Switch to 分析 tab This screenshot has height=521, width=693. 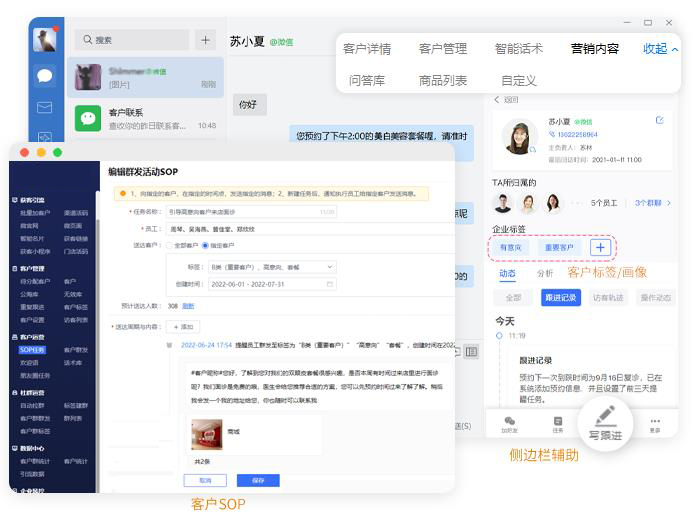coord(545,274)
